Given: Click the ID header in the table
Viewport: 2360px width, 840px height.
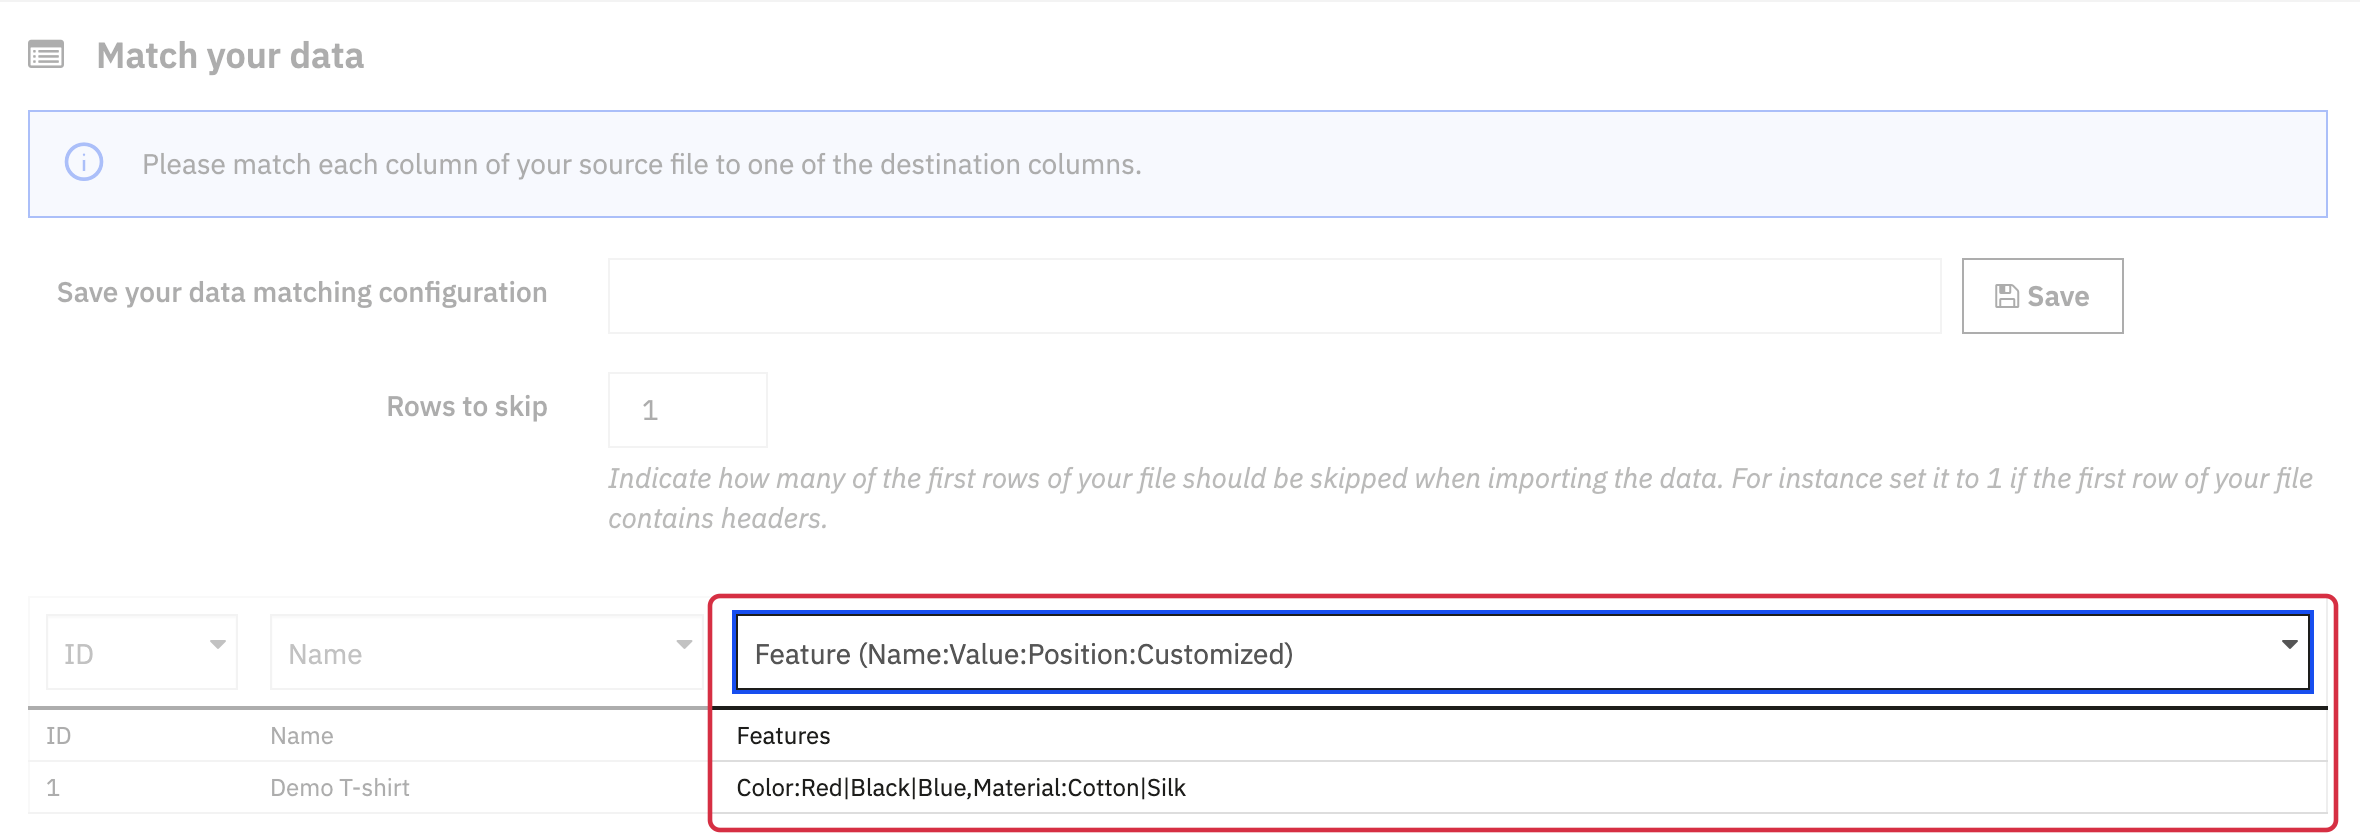Looking at the screenshot, I should click(x=58, y=736).
